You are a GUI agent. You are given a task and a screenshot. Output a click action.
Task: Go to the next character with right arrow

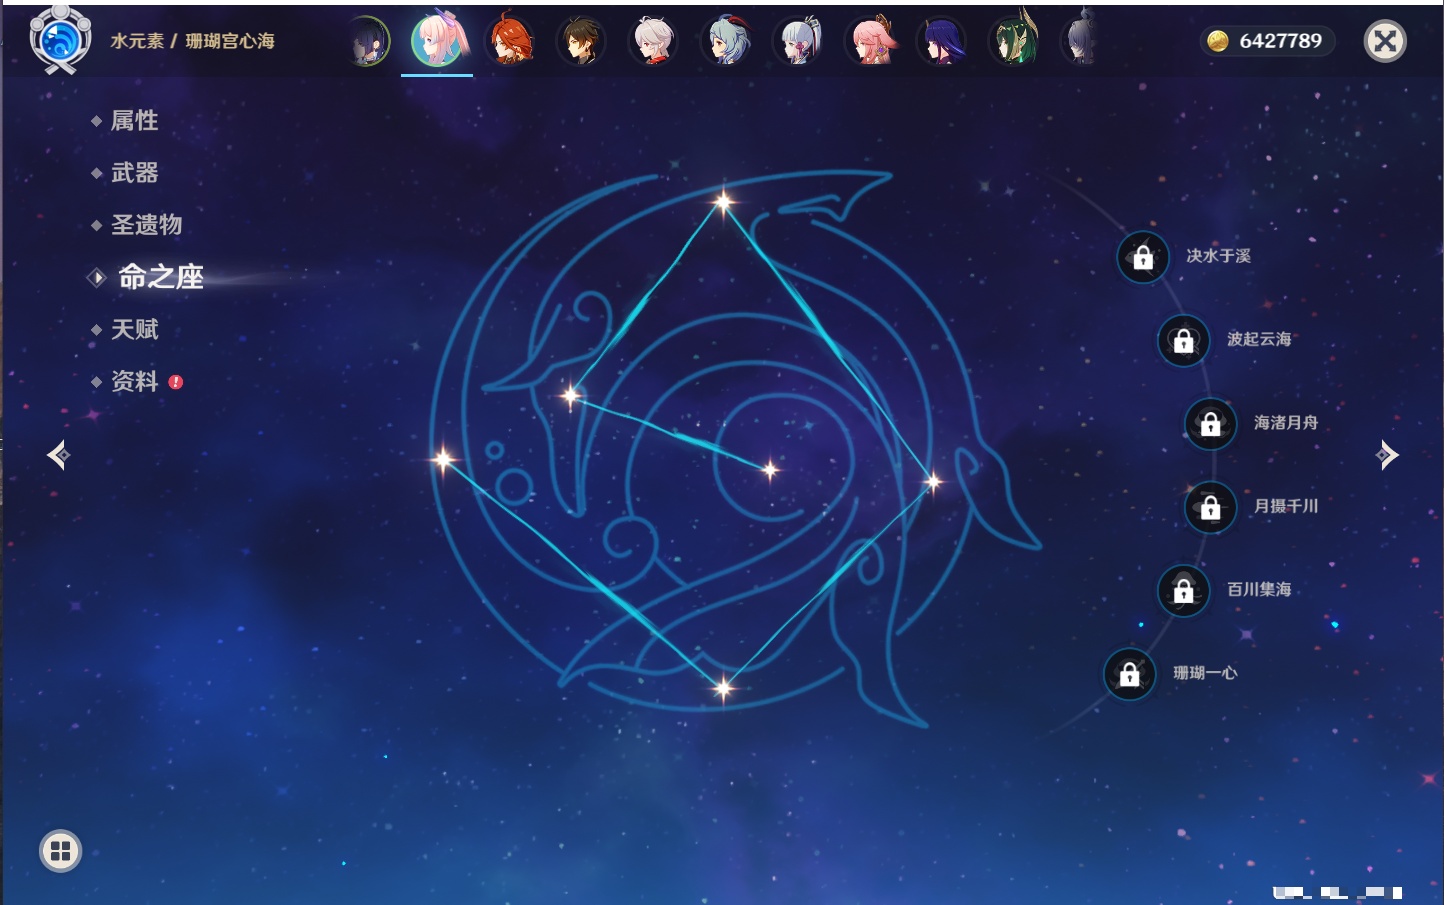click(1387, 455)
